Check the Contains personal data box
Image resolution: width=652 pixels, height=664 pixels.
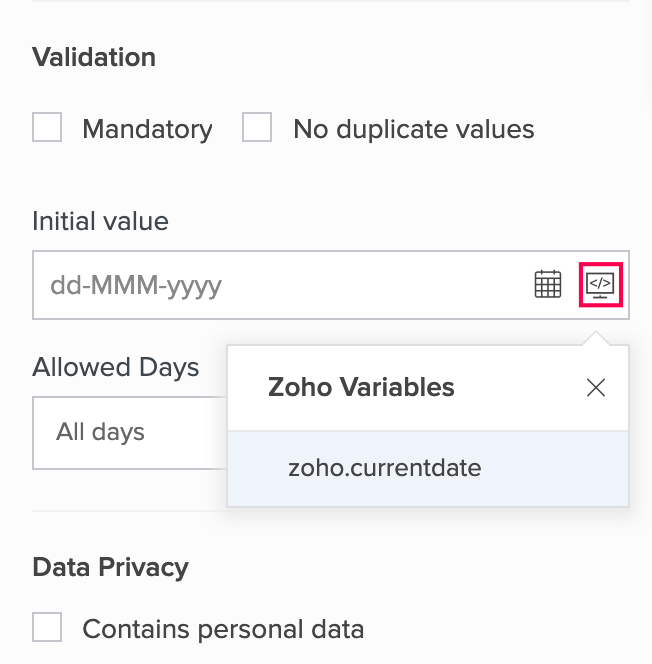coord(47,628)
